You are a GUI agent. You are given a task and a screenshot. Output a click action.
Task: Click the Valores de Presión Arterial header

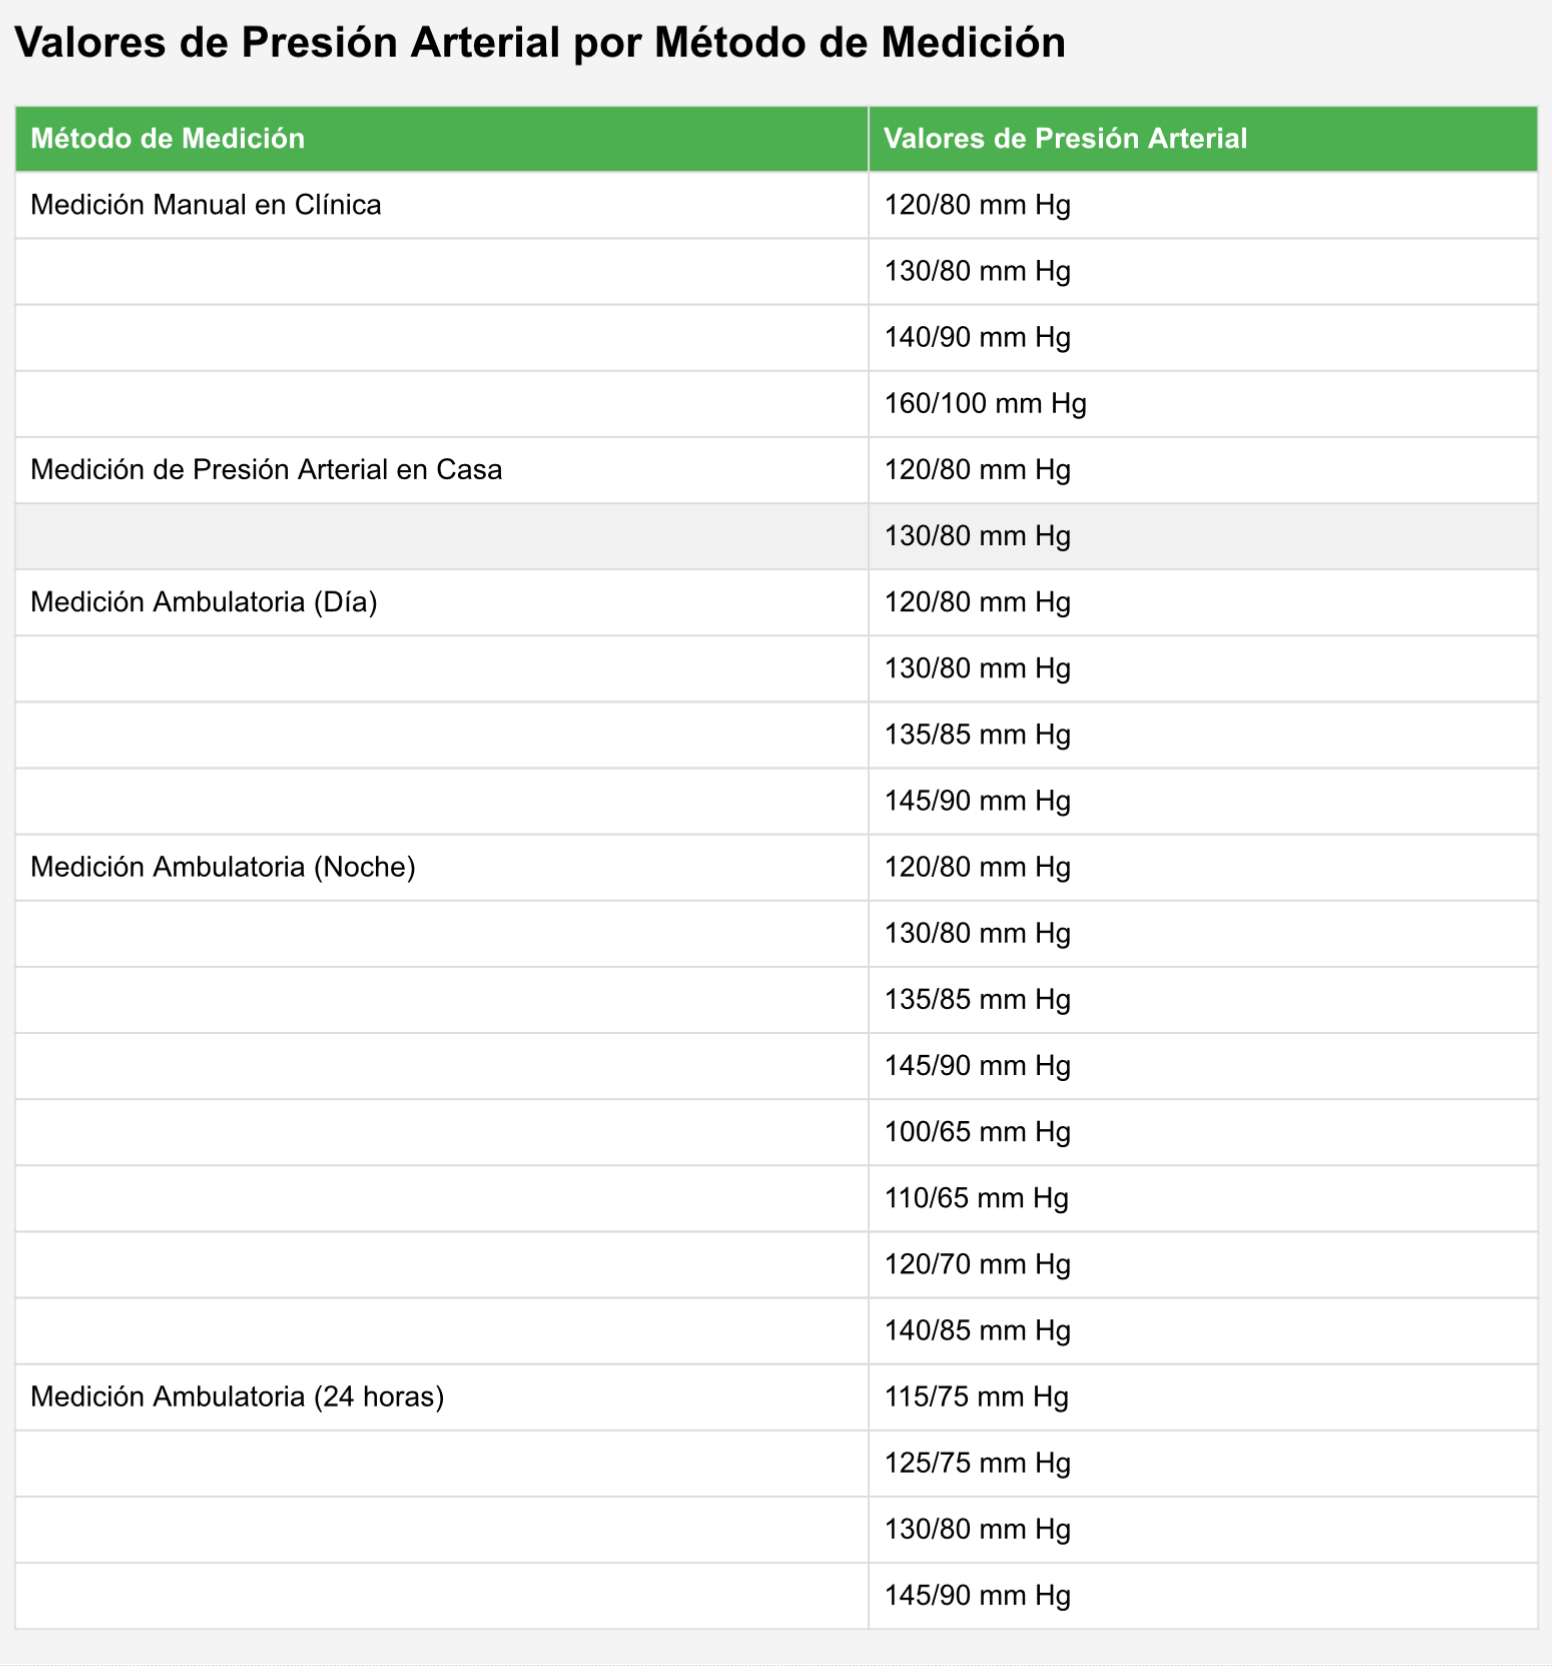[x=1065, y=138]
